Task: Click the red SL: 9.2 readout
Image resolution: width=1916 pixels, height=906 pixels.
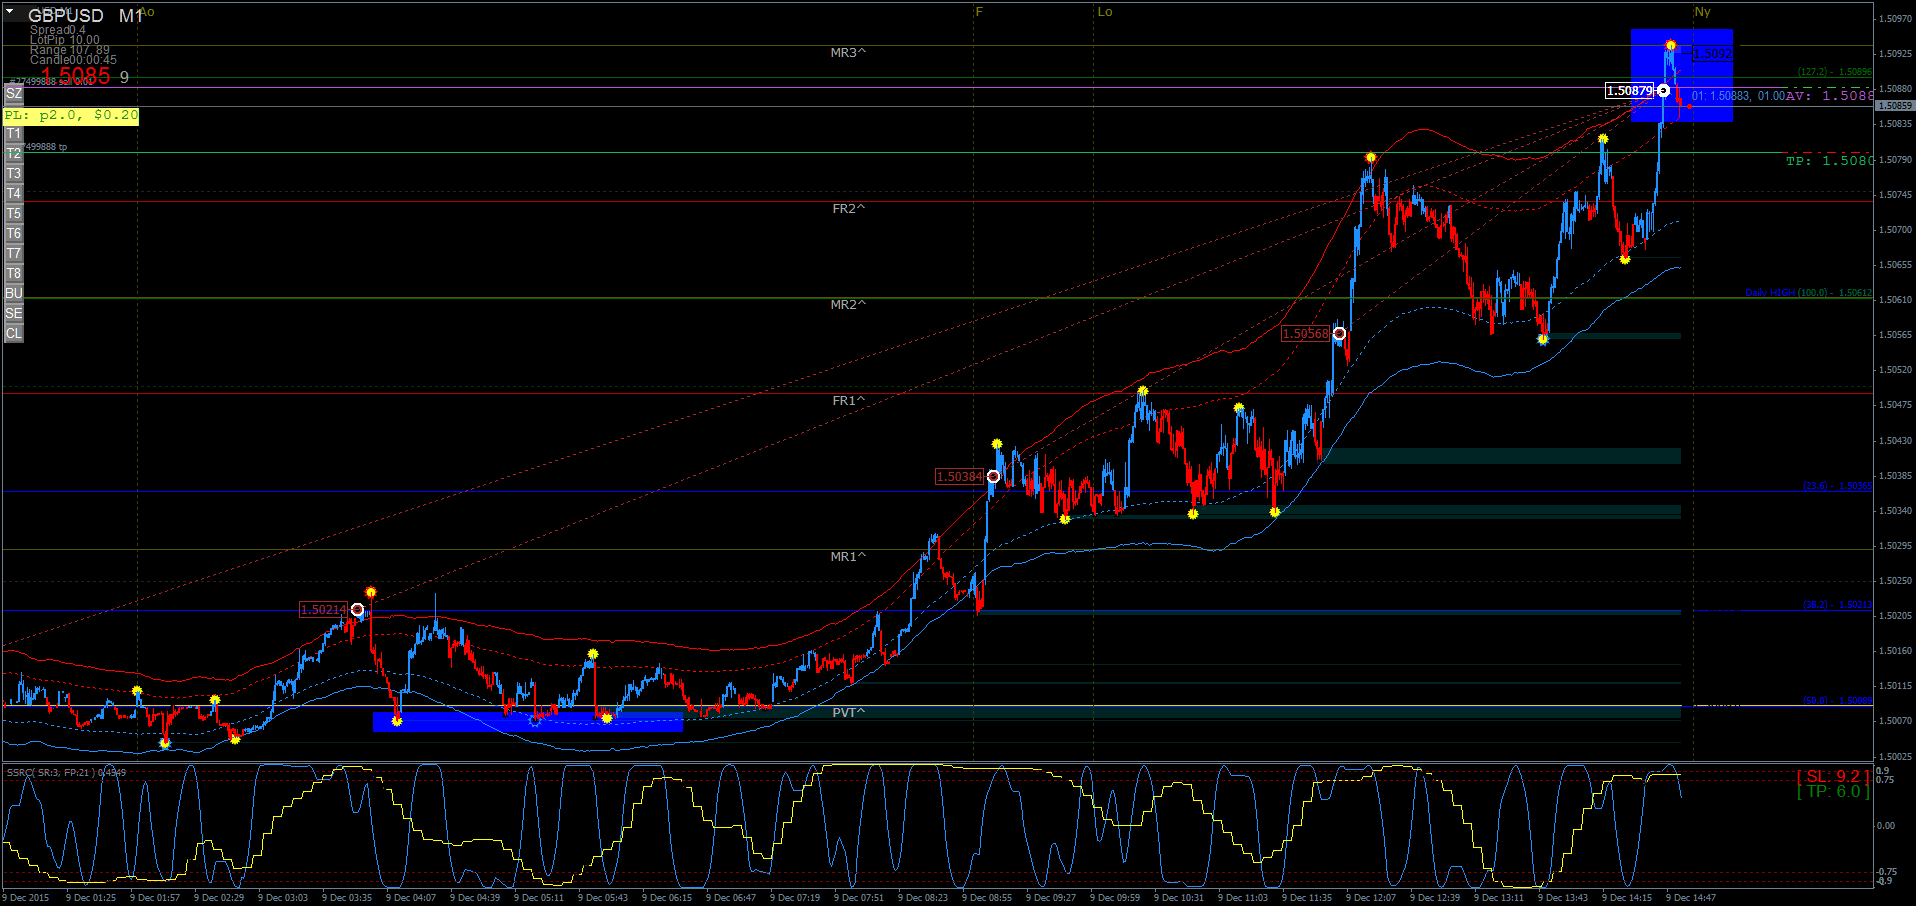Action: 1833,776
